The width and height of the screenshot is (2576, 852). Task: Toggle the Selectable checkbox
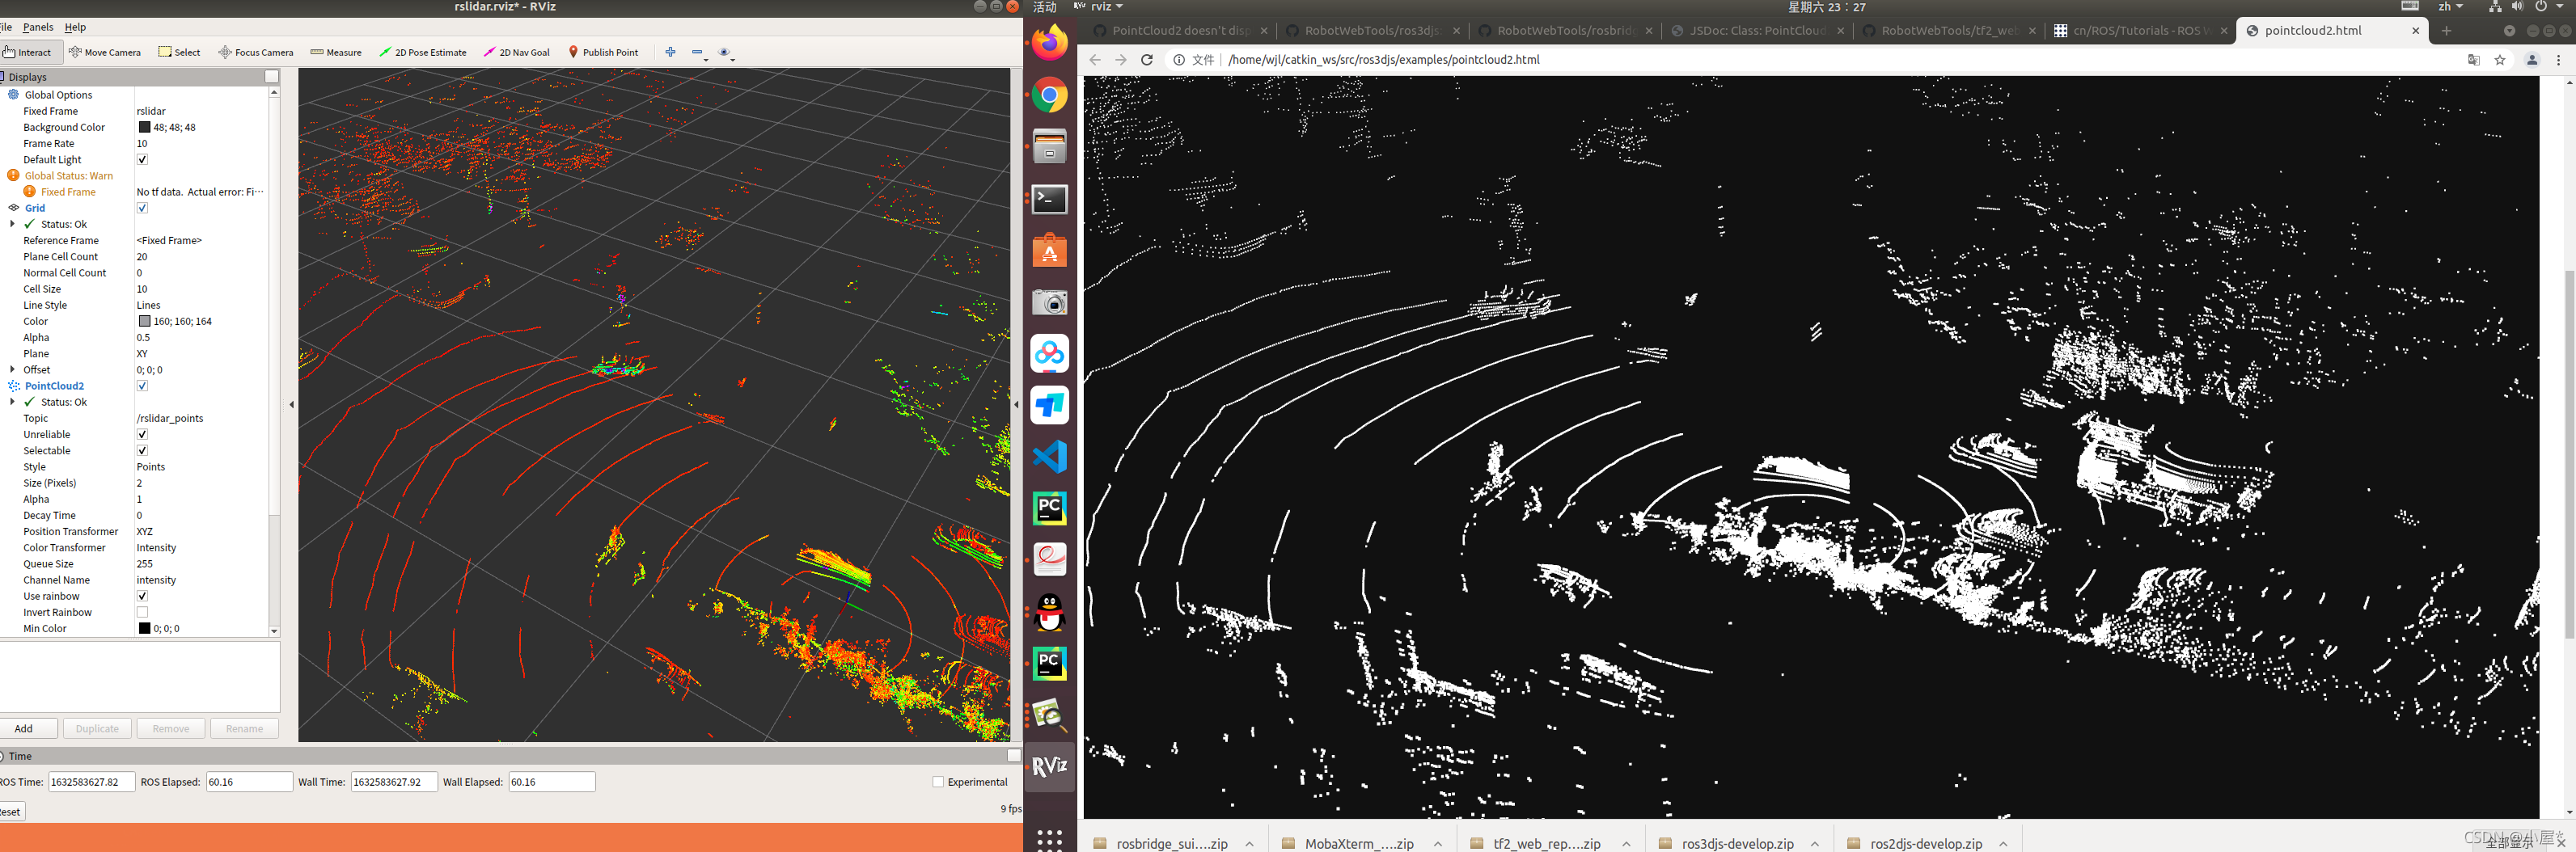click(142, 451)
